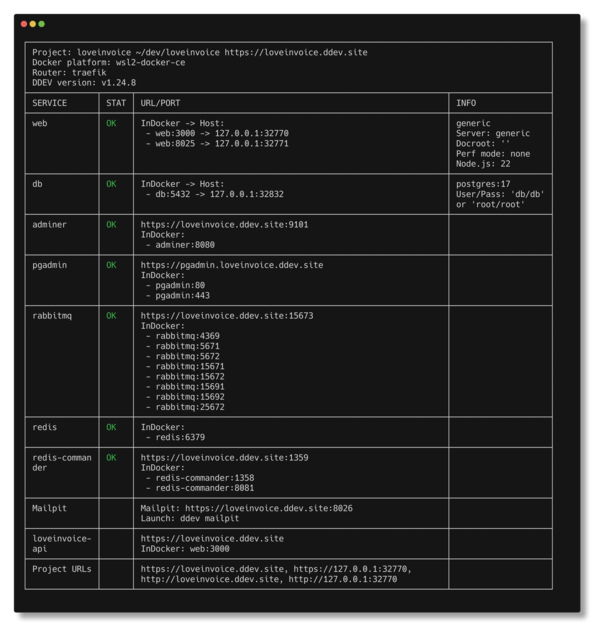Viewport: 600px width, 632px height.
Task: Click the STAT column header
Action: click(x=116, y=103)
